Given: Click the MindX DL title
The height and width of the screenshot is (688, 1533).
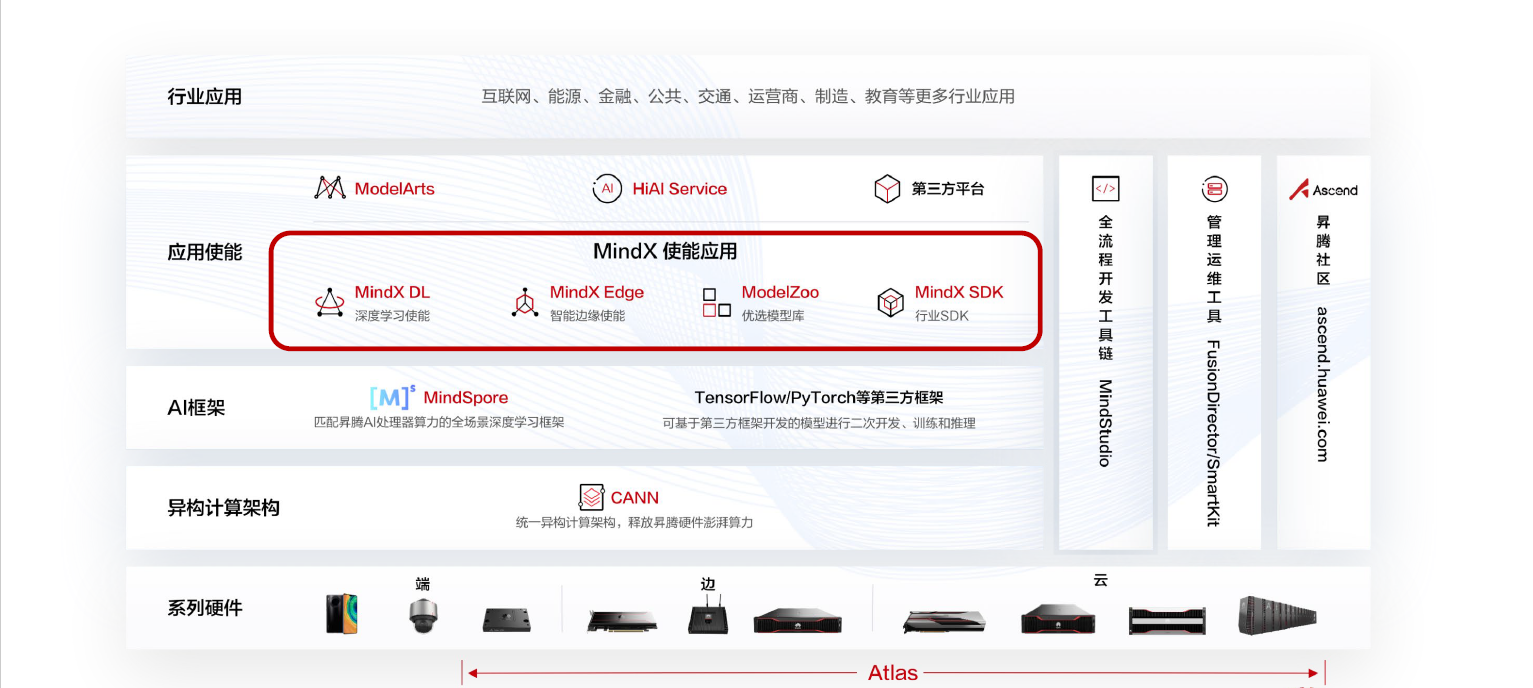Looking at the screenshot, I should pyautogui.click(x=392, y=293).
